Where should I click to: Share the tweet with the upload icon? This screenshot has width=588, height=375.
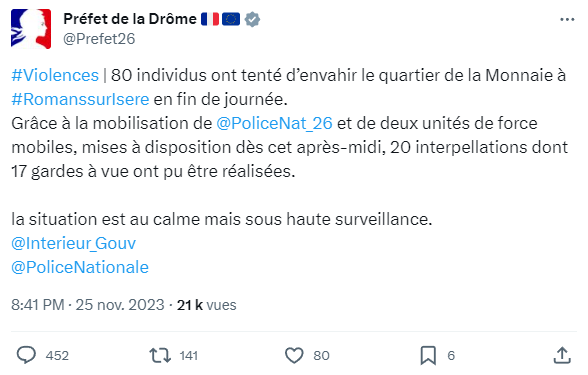coord(562,355)
